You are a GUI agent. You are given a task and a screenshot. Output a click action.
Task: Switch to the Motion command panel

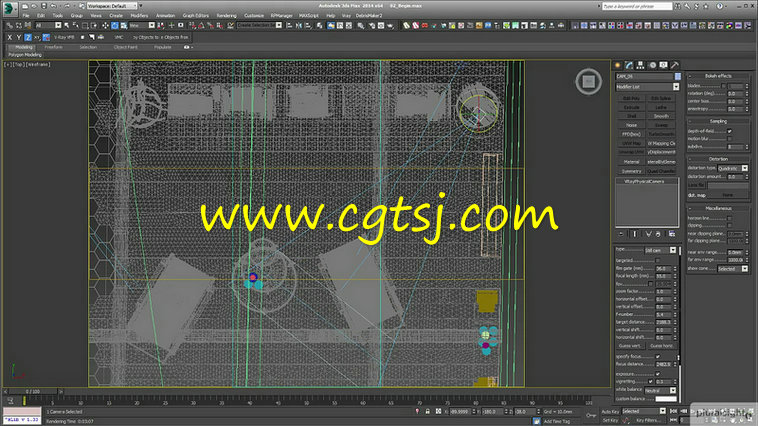652,65
